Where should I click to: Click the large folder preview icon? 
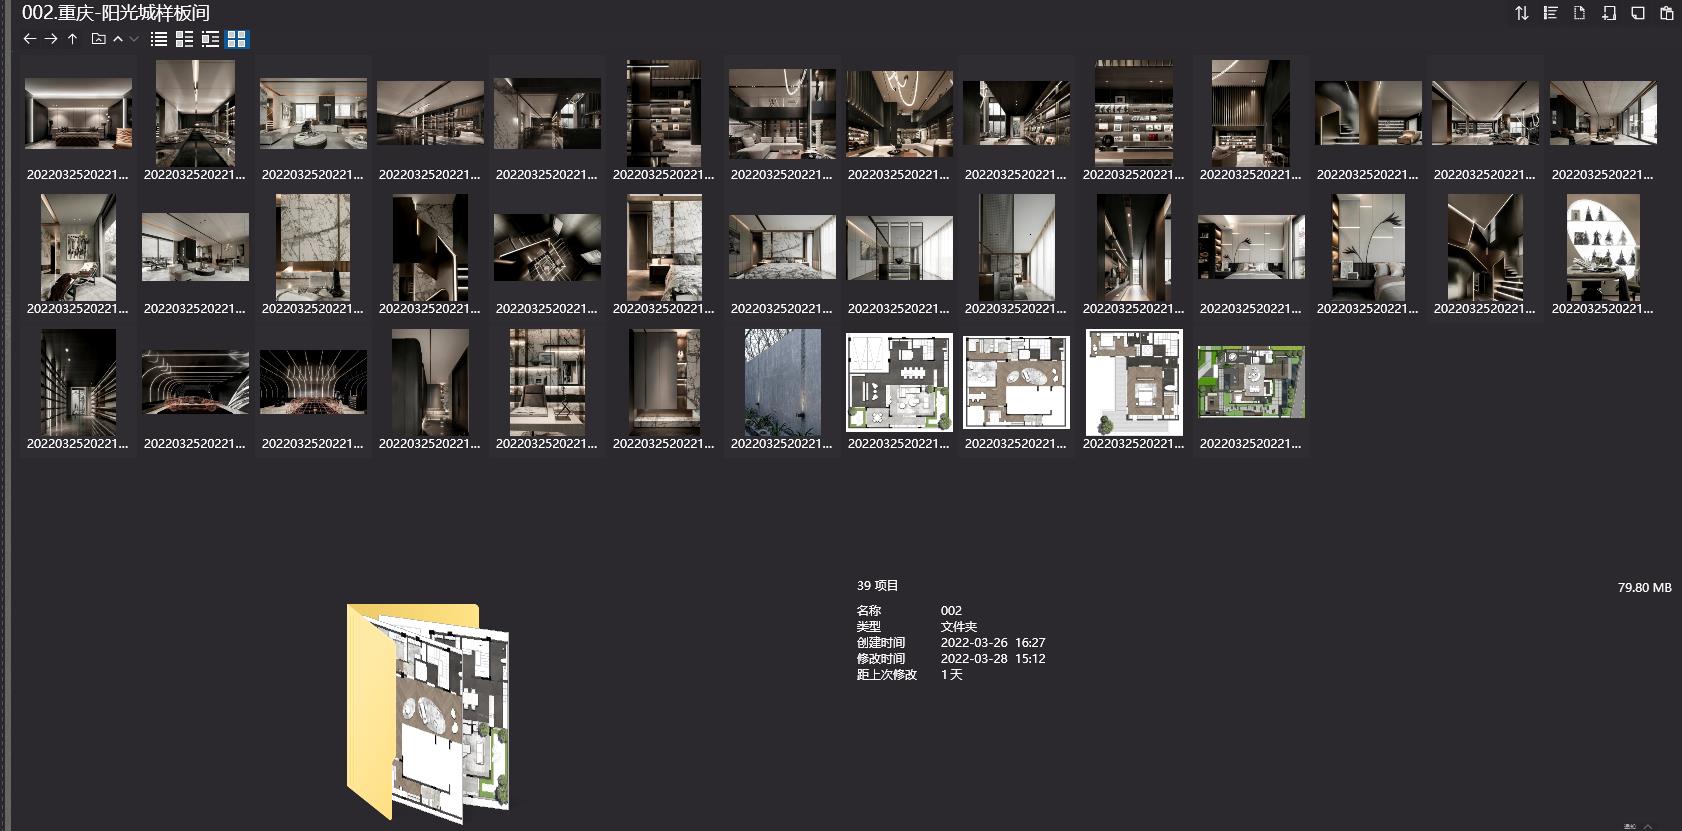pos(428,712)
